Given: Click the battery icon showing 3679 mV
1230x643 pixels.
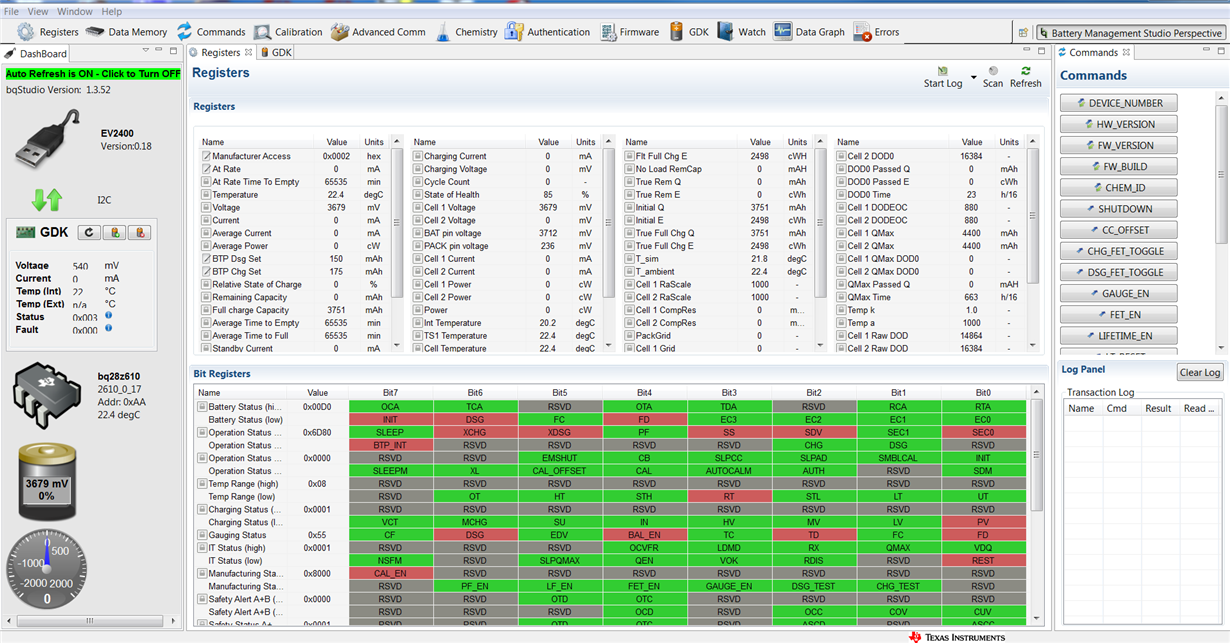Looking at the screenshot, I should coord(46,484).
